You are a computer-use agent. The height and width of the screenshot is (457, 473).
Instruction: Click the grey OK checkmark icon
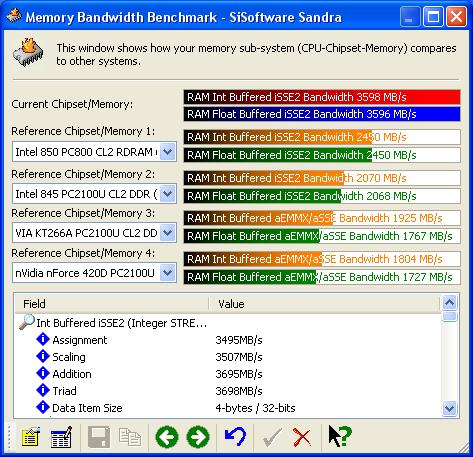(x=272, y=437)
